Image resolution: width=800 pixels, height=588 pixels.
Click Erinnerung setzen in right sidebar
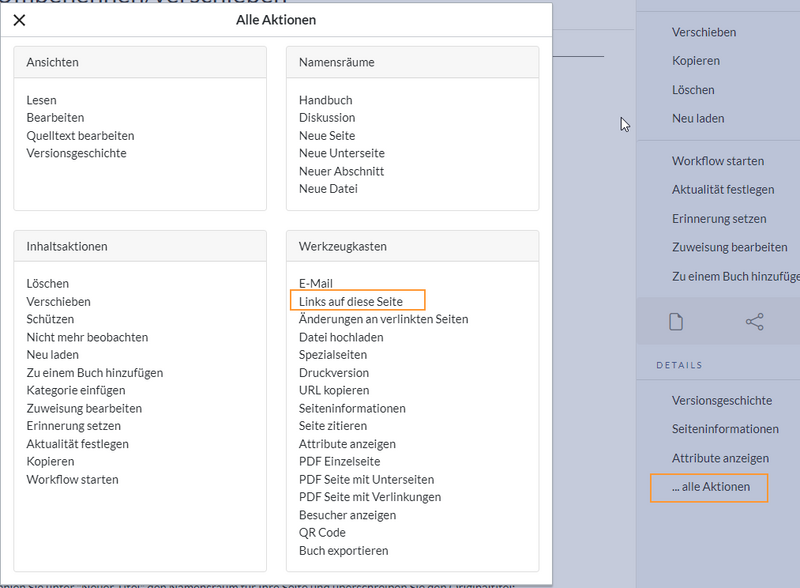(x=719, y=218)
